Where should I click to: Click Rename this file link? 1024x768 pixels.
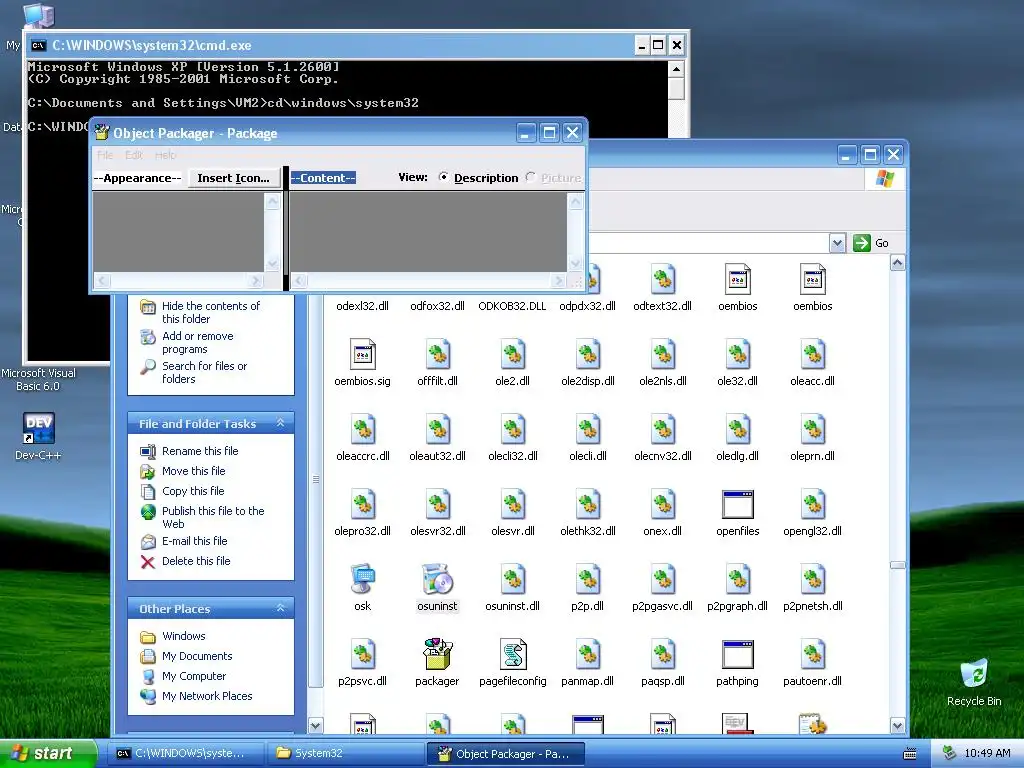point(200,451)
